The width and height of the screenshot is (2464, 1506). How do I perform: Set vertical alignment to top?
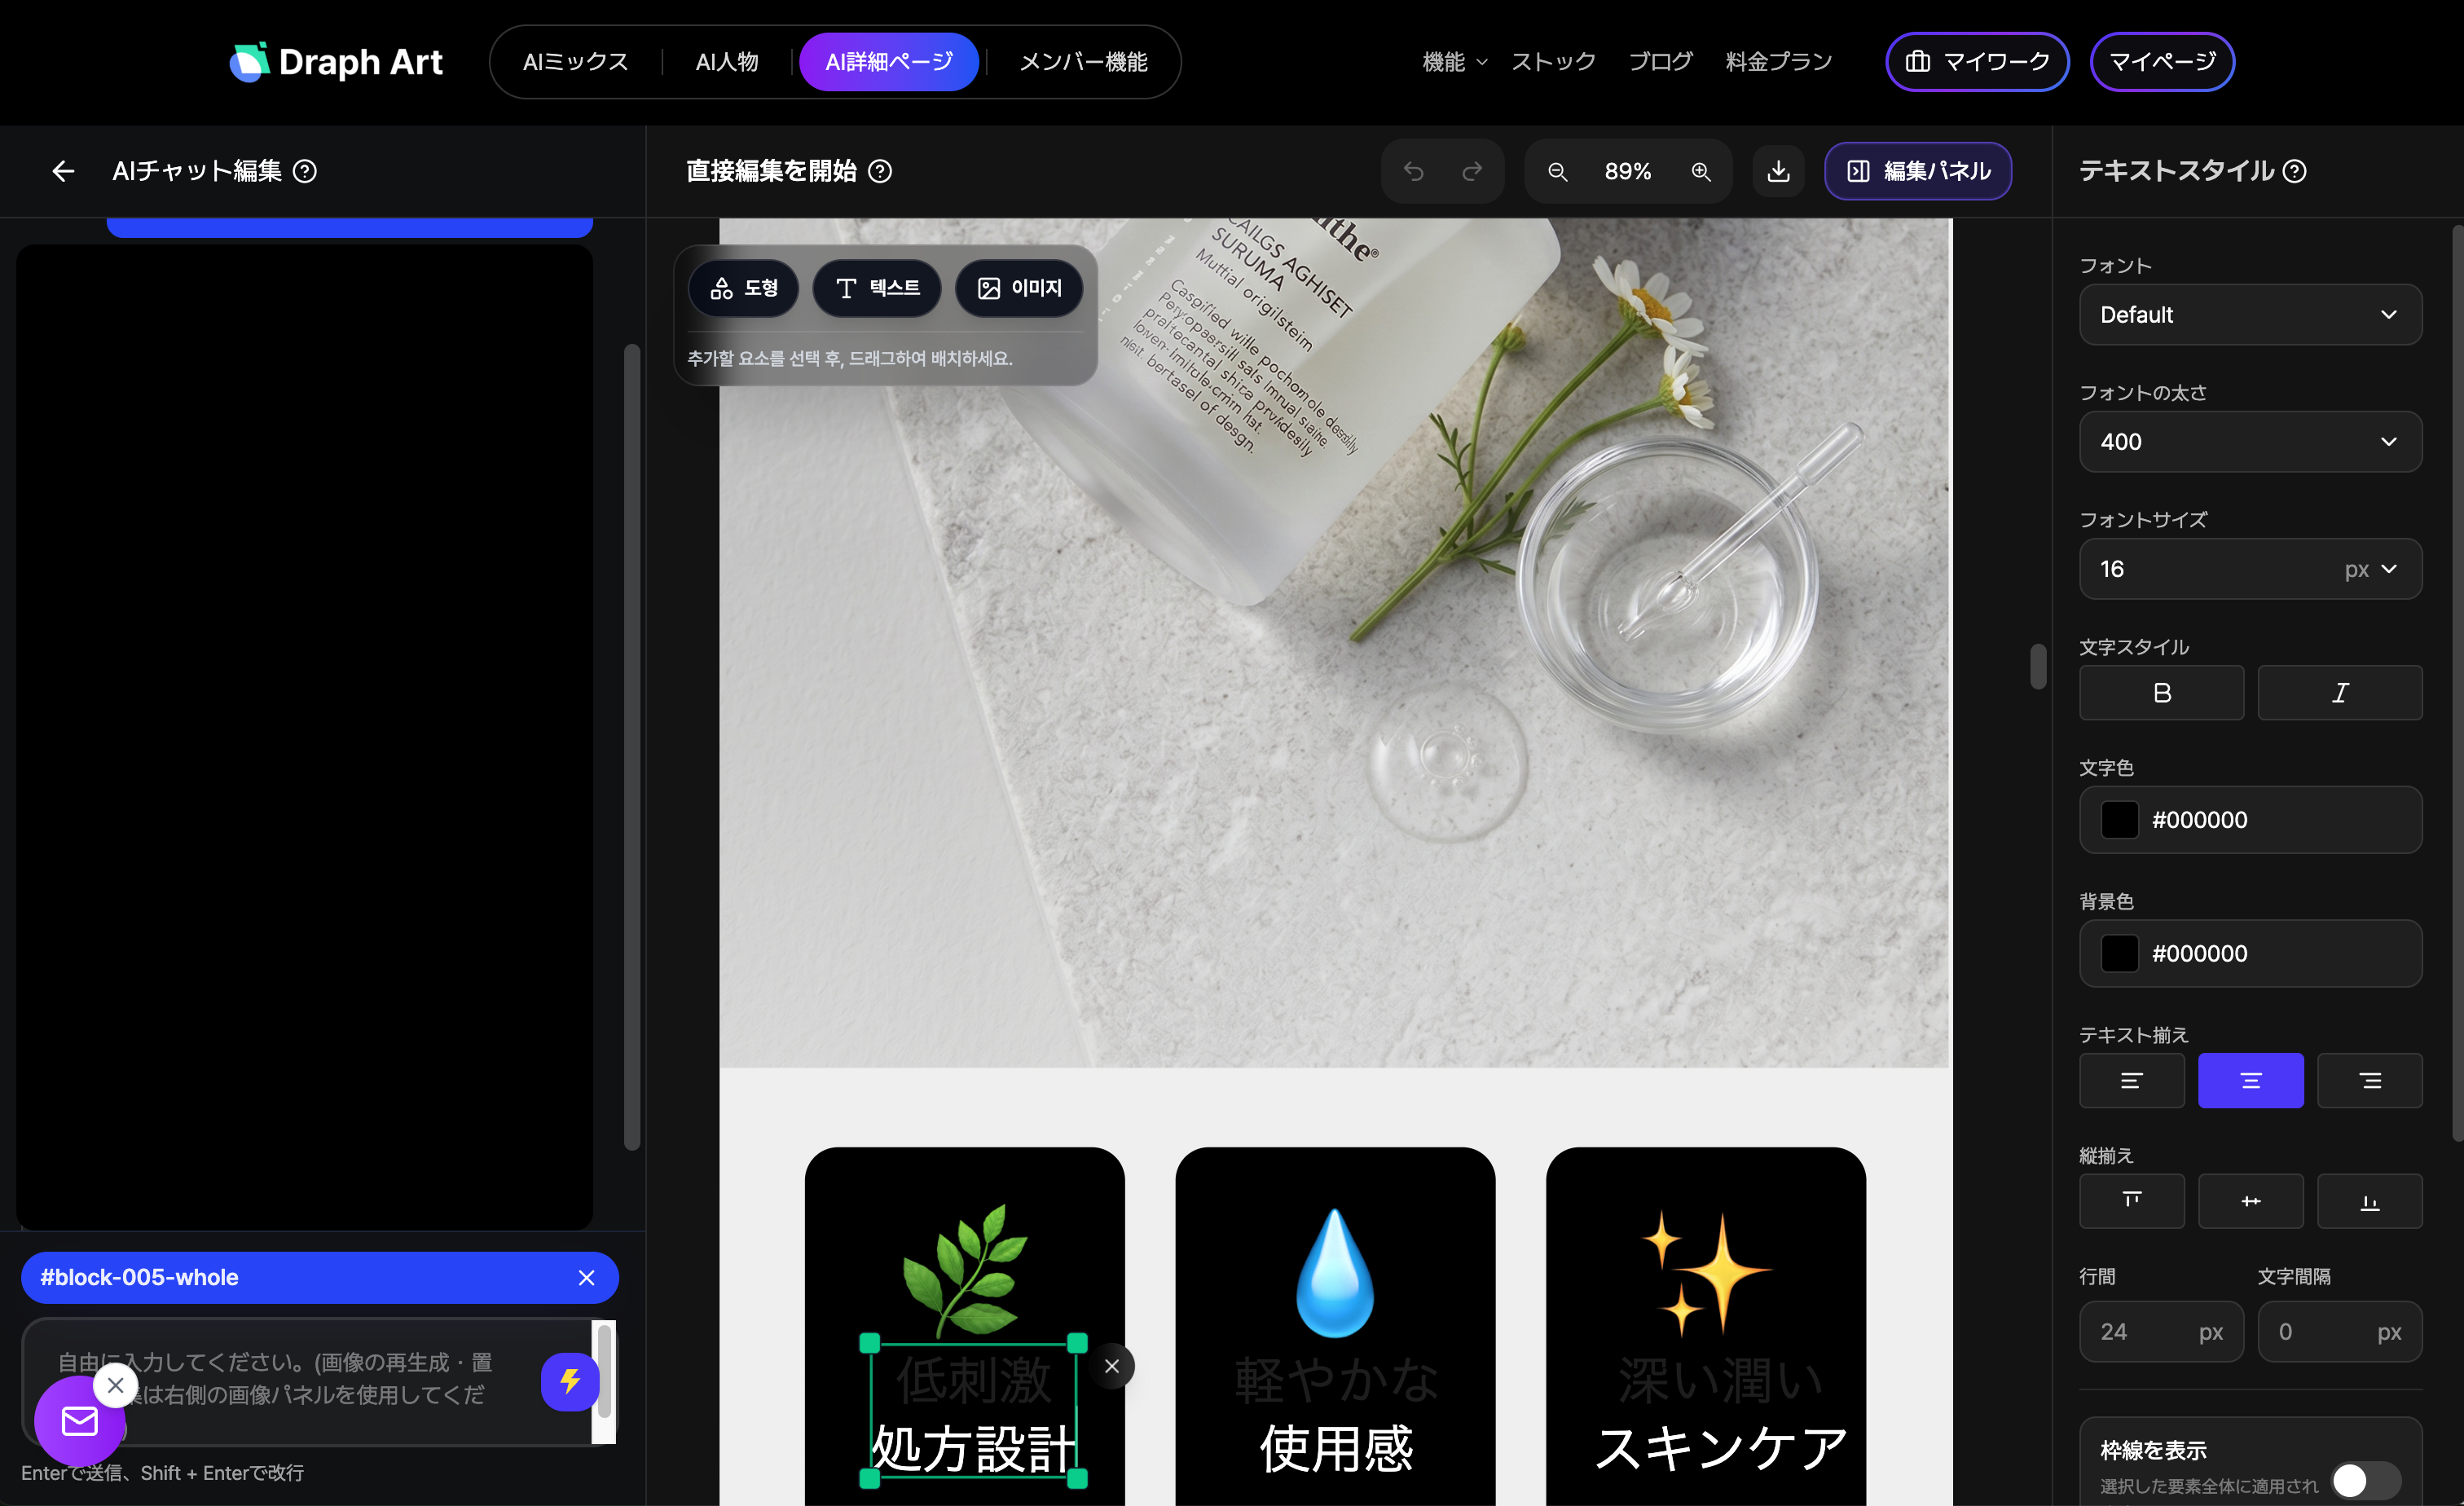click(x=2132, y=1201)
